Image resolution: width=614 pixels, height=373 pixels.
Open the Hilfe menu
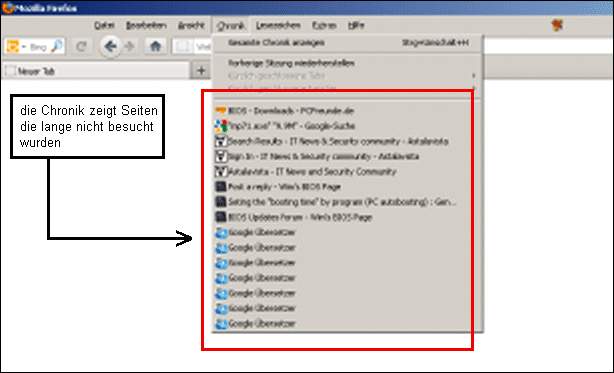[x=356, y=26]
